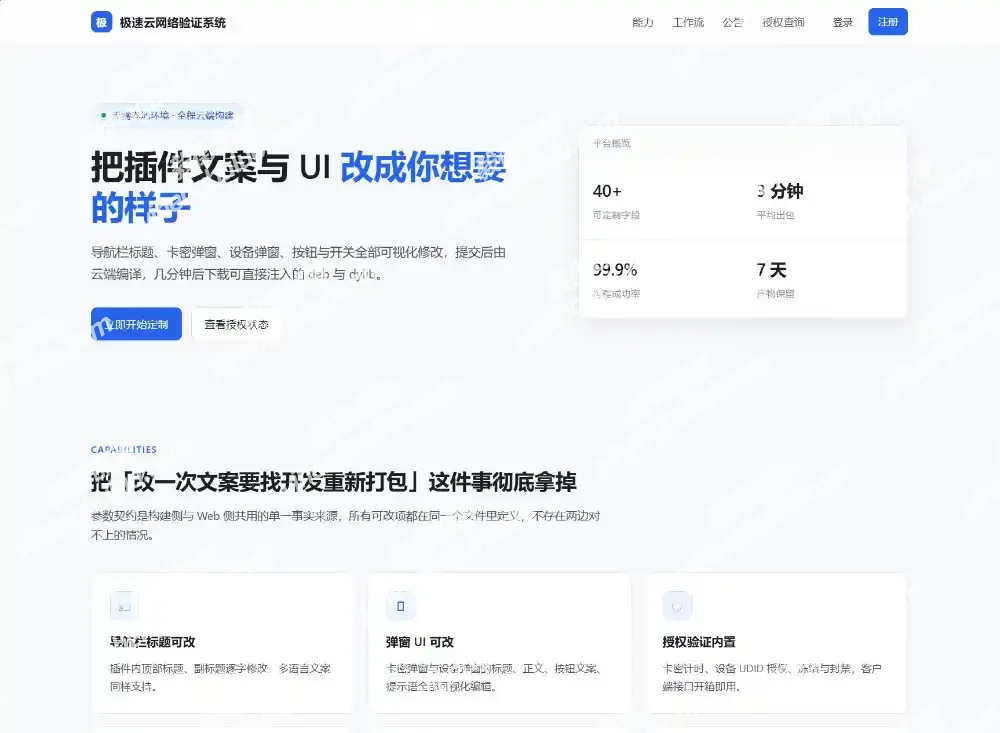Open the 授权查询 nav item
Image resolution: width=1000 pixels, height=733 pixels.
[783, 22]
